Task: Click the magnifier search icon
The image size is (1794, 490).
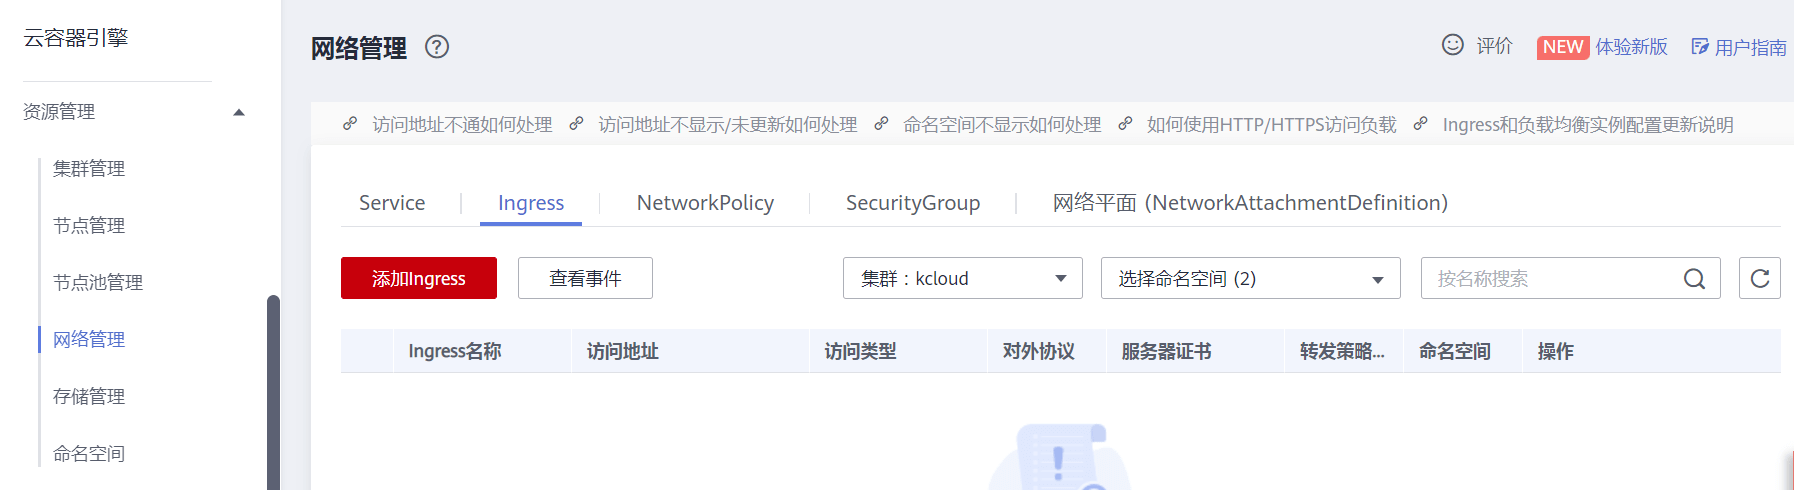Action: click(1694, 279)
